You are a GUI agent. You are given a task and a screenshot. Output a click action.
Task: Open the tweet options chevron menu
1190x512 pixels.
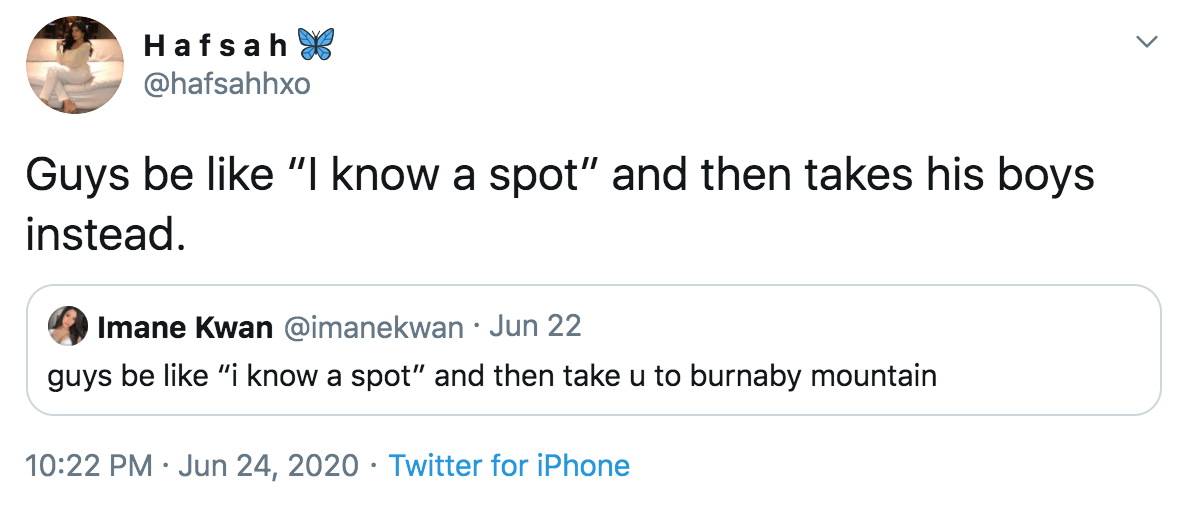(1148, 43)
